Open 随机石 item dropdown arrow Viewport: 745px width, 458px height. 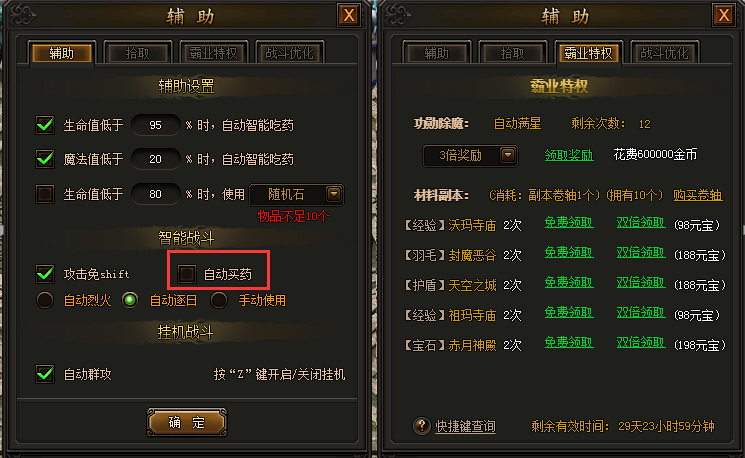[x=334, y=194]
